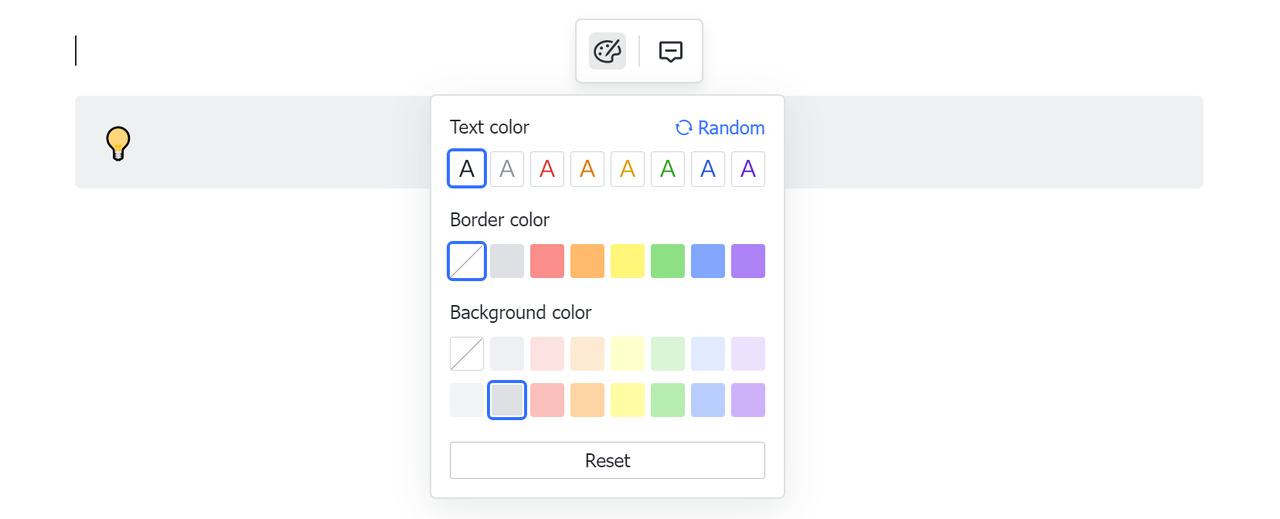This screenshot has width=1280, height=519.
Task: Click the comment icon in toolbar
Action: pyautogui.click(x=671, y=51)
